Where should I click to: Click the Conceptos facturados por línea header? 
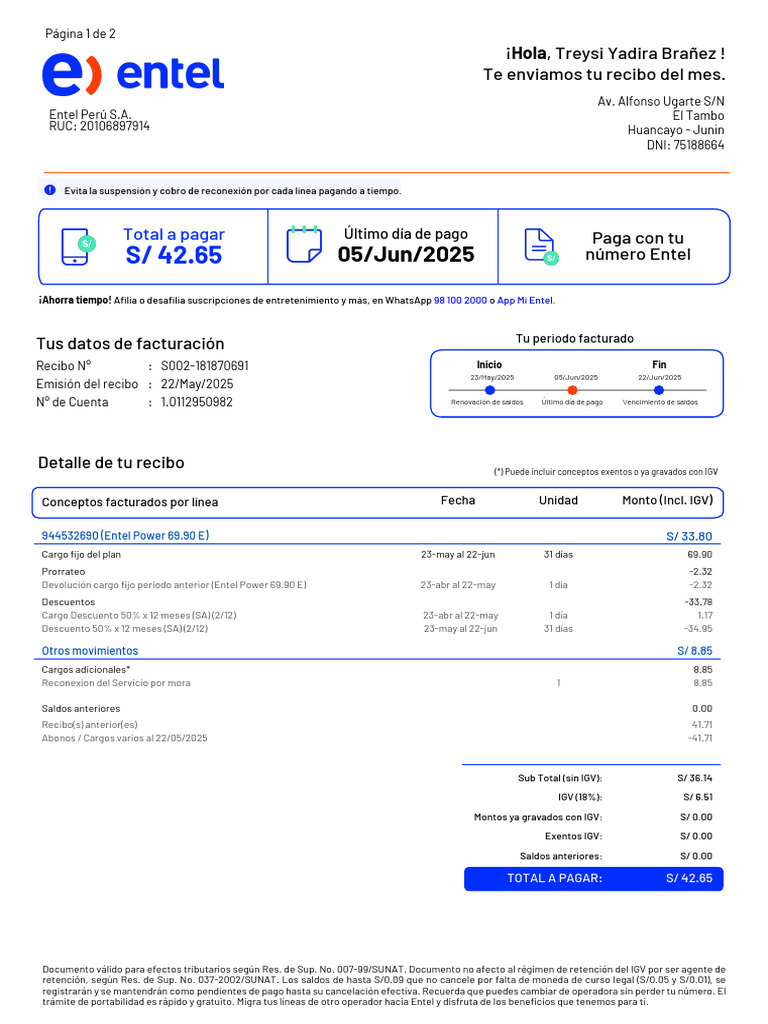[x=130, y=502]
